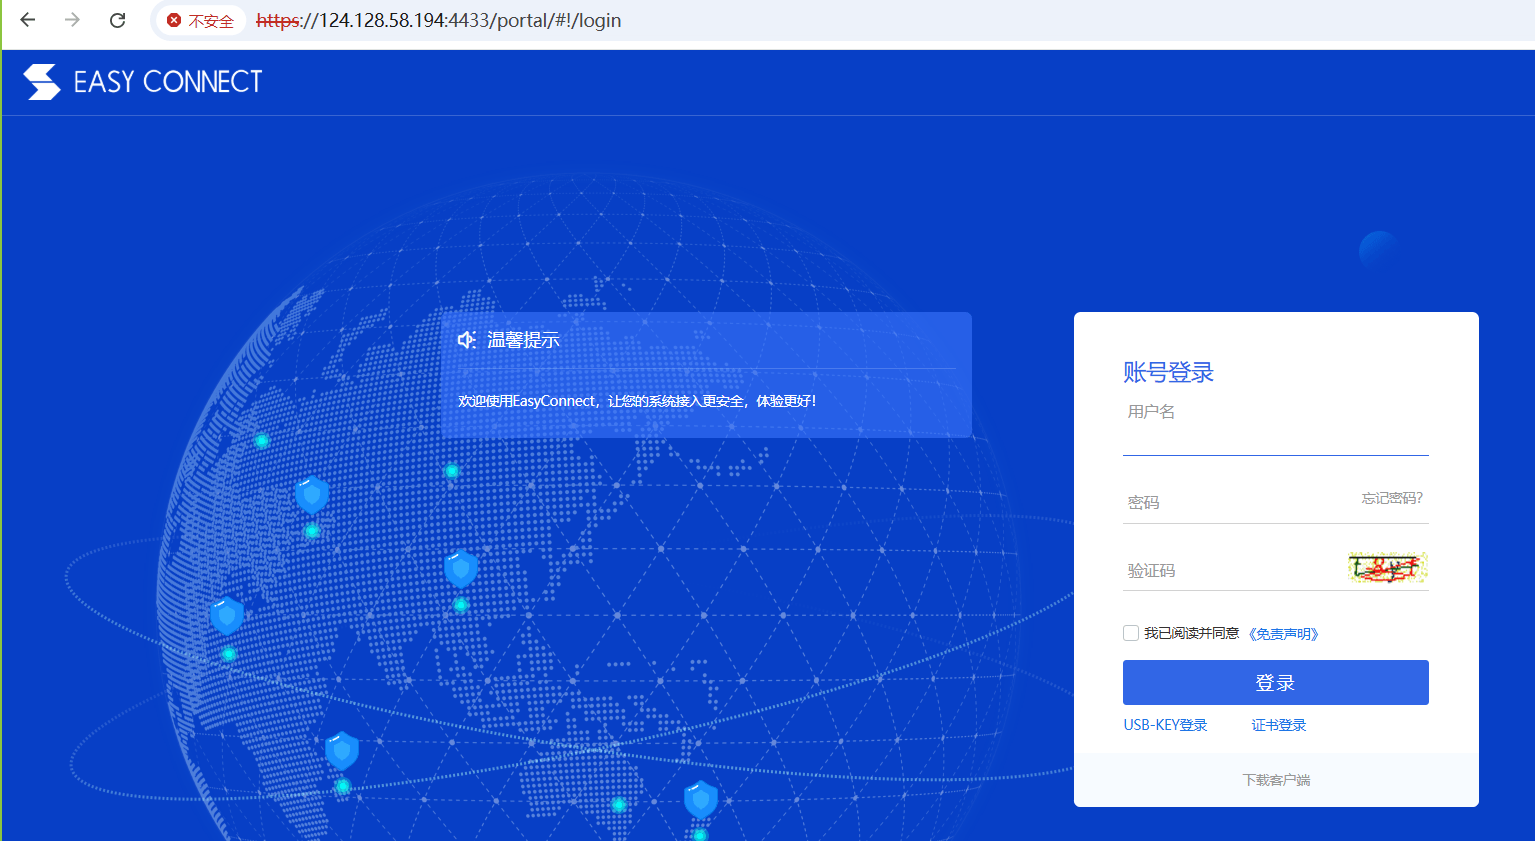Focus the 密码 password field

[x=1238, y=502]
